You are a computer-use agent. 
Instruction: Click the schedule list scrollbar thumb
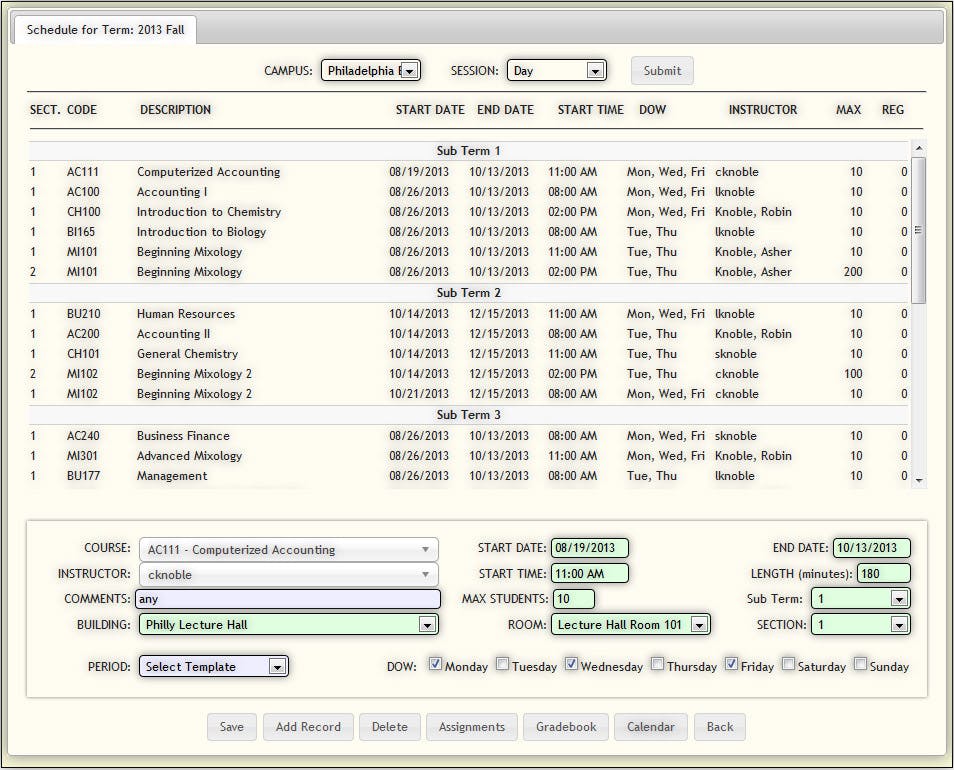pos(919,230)
